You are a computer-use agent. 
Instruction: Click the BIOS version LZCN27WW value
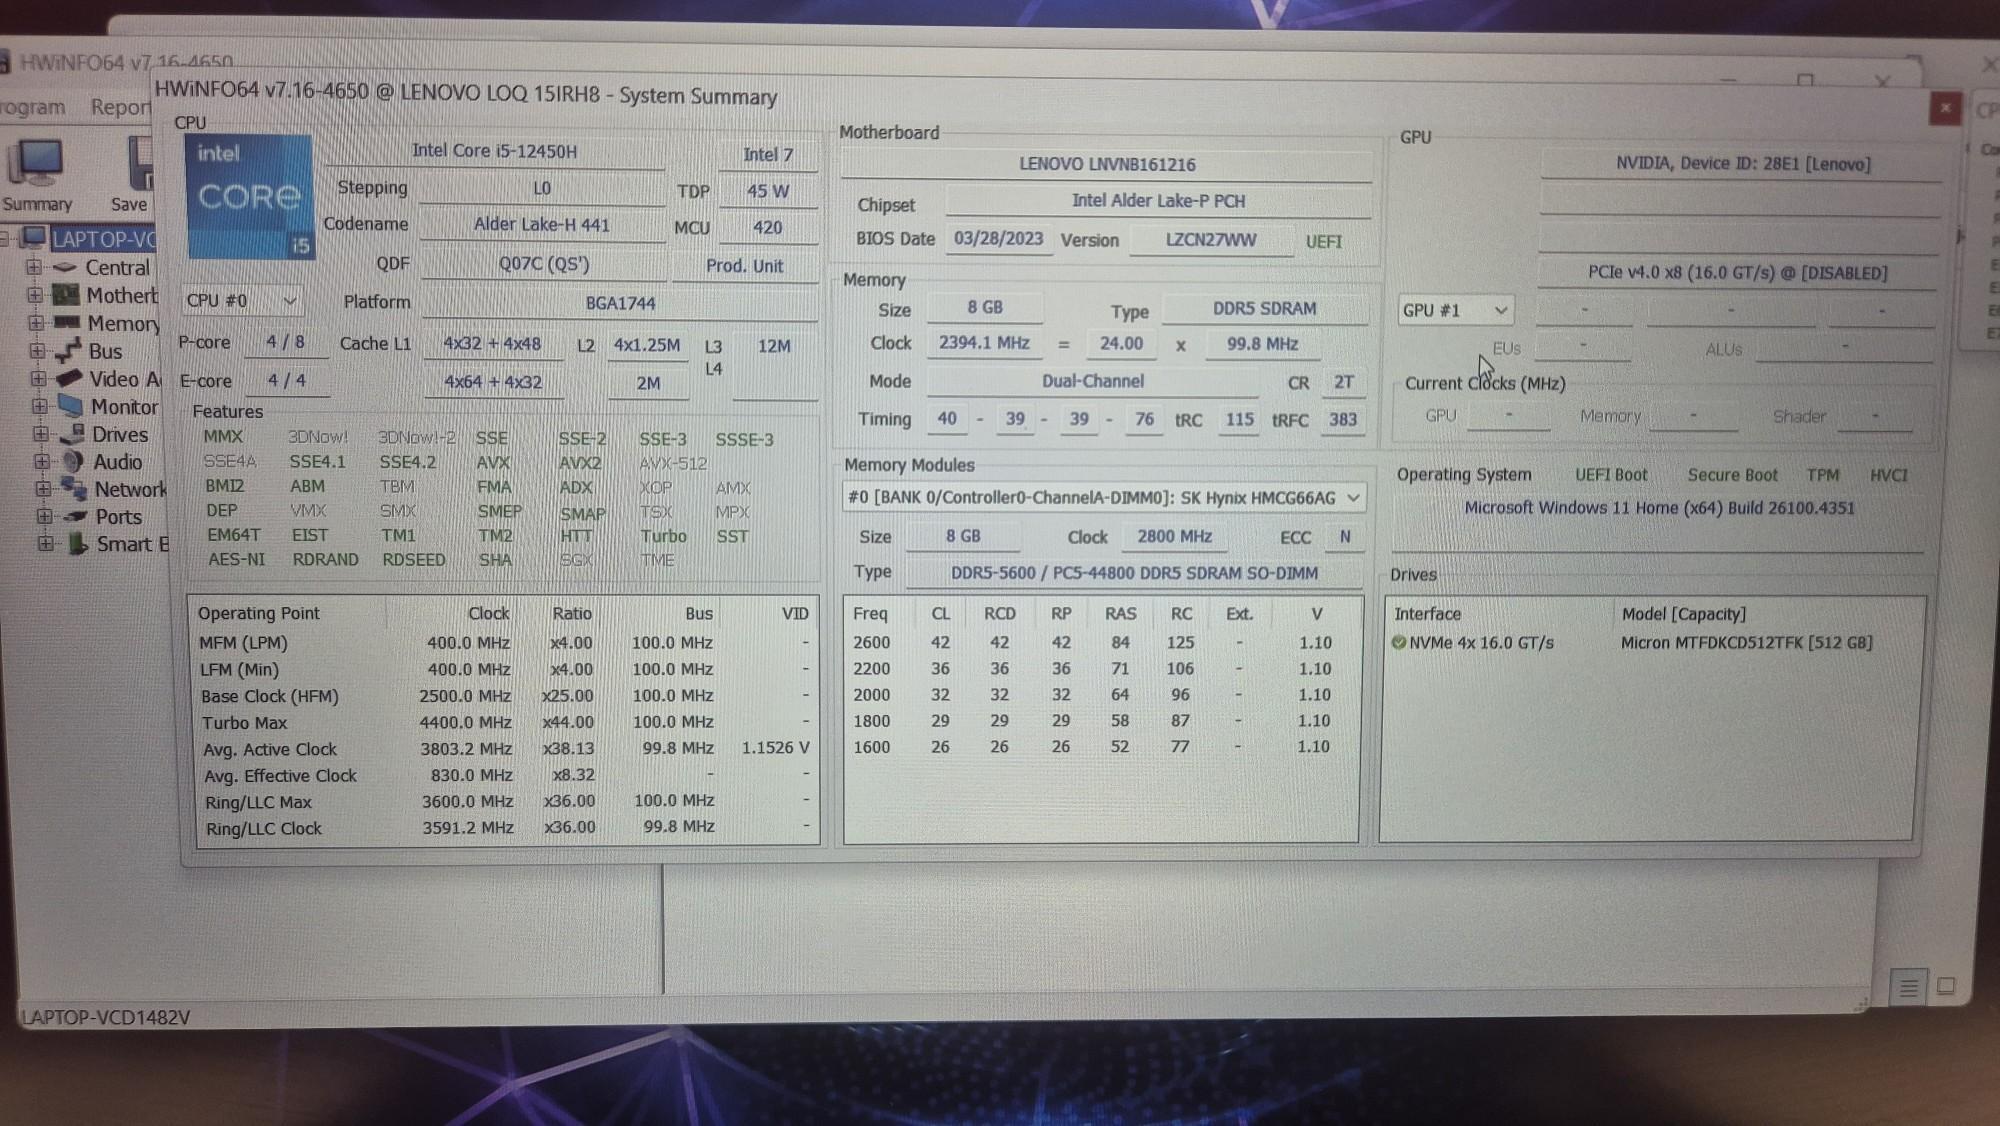pos(1210,240)
